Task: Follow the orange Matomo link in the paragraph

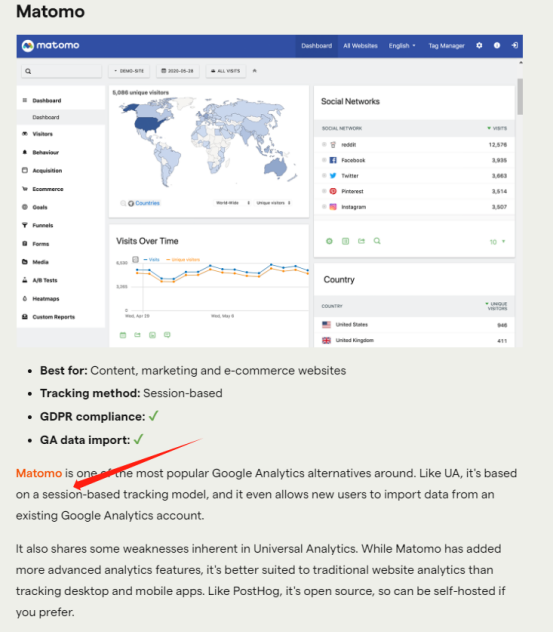Action: pos(39,473)
